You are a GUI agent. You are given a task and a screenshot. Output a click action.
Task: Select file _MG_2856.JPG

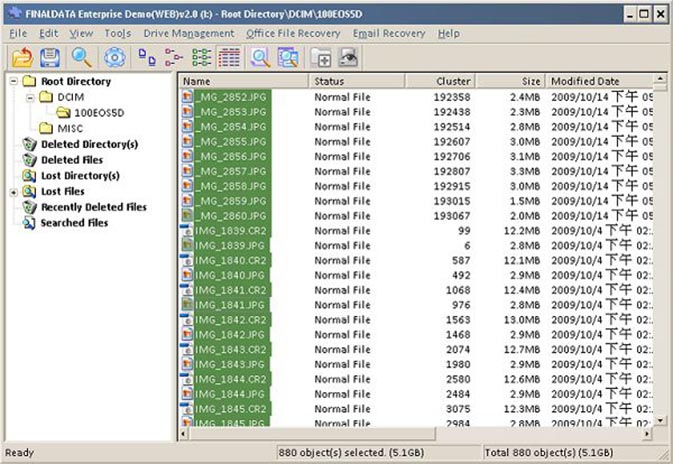point(232,156)
